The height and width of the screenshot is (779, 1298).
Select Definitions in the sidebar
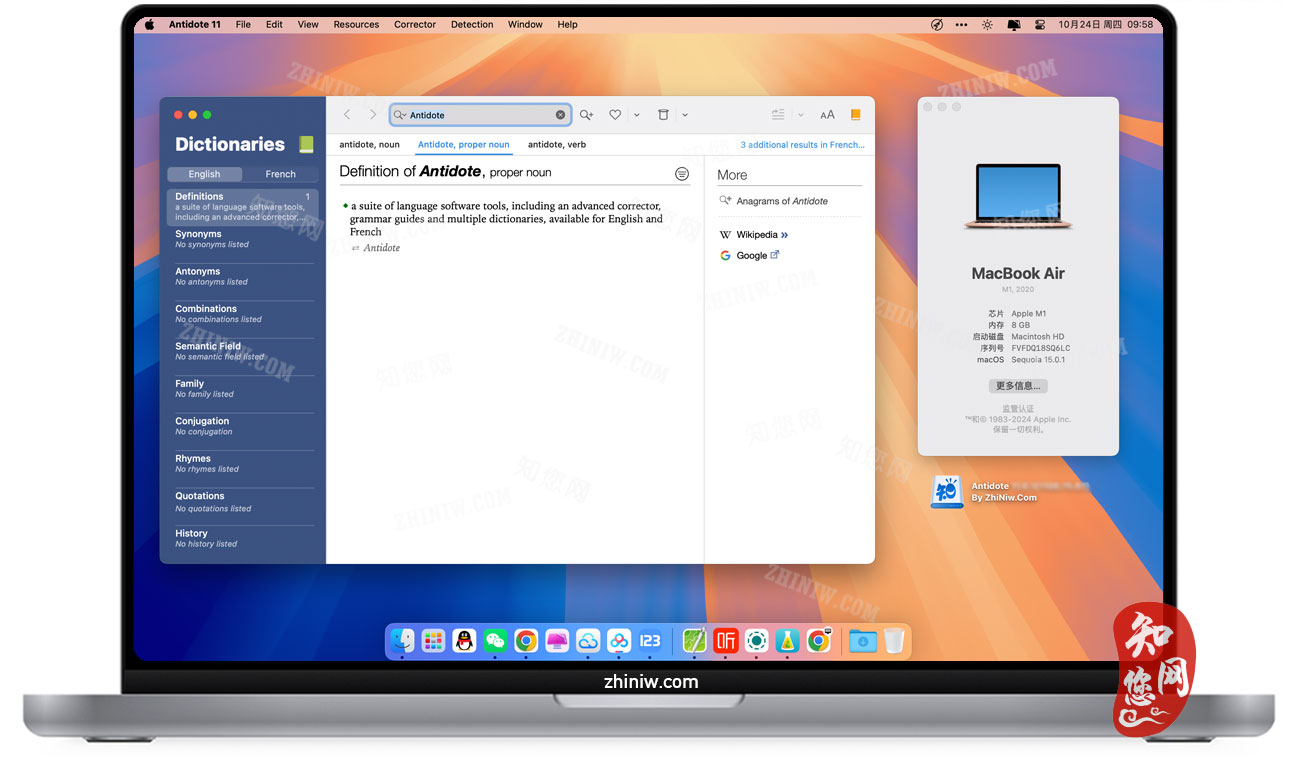[242, 206]
